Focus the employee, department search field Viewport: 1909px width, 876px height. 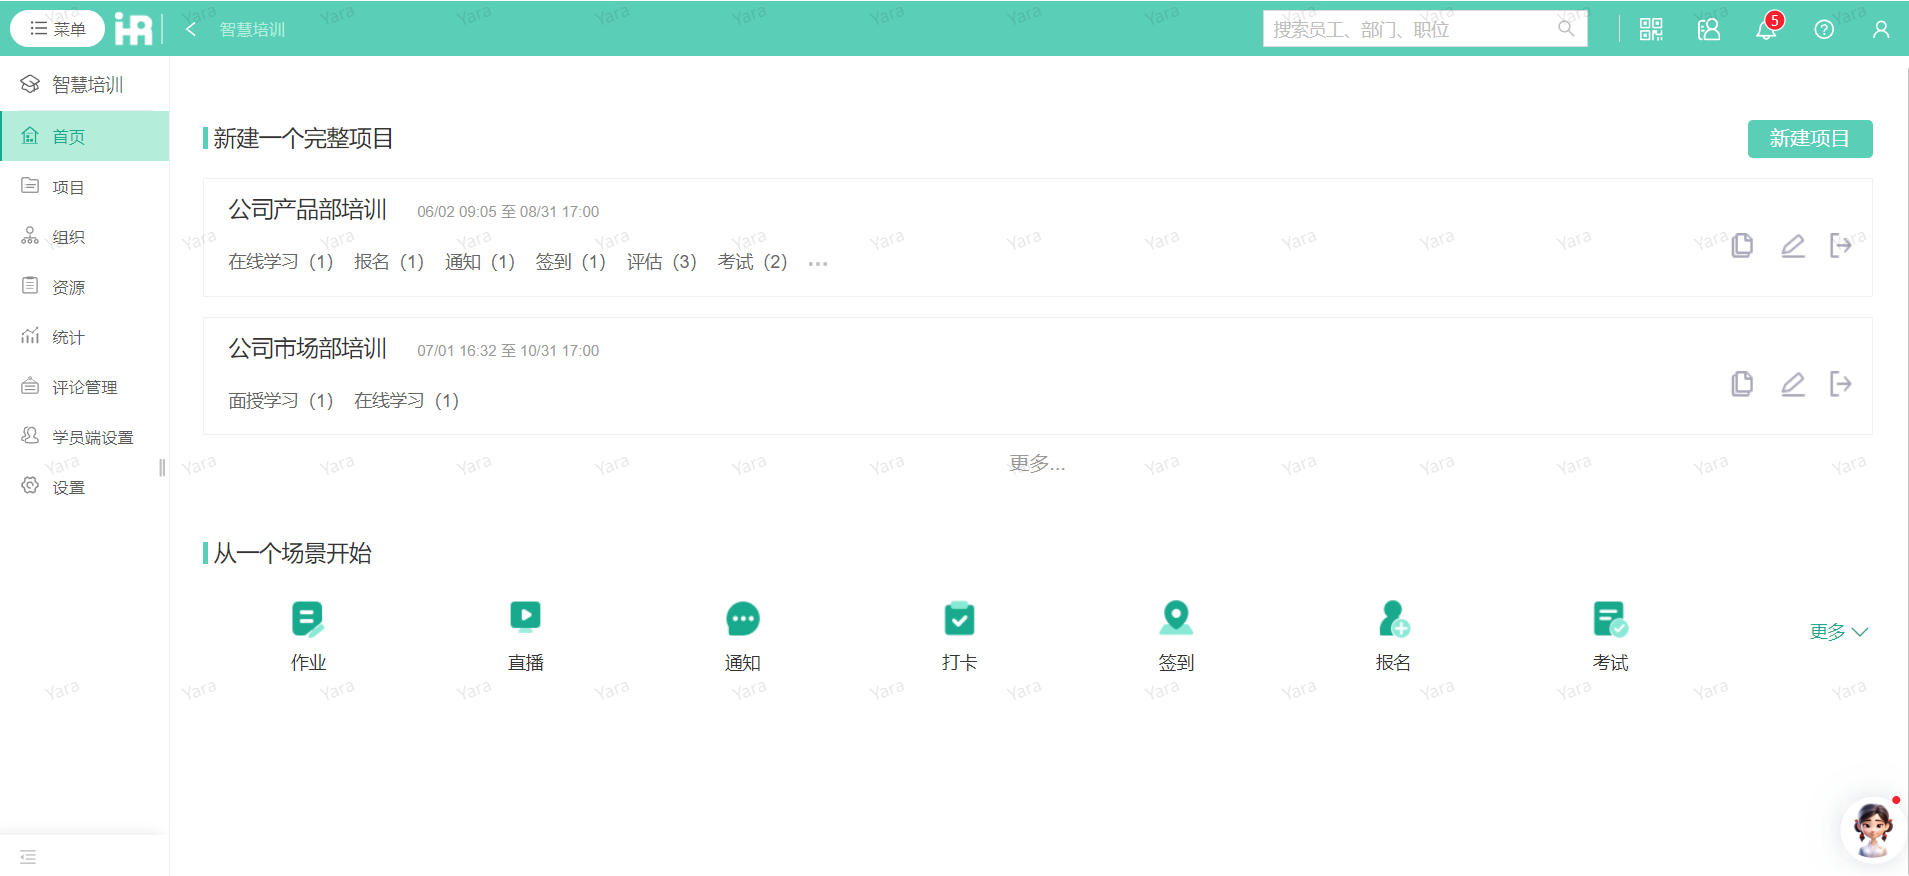coord(1410,29)
